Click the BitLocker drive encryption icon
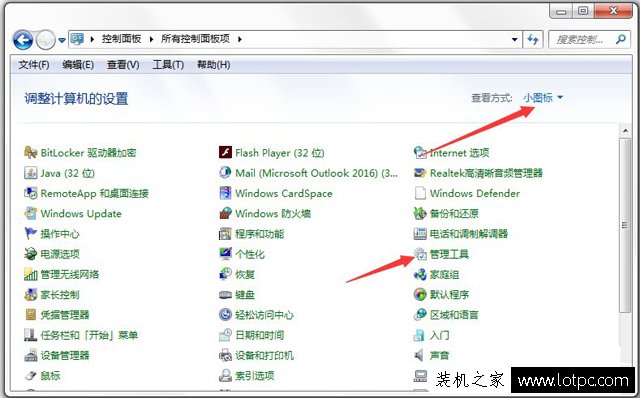Screen dimensions: 640x398 (x=31, y=153)
